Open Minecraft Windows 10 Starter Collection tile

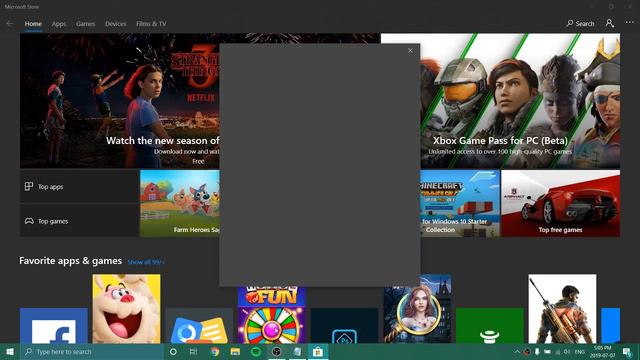(460, 203)
